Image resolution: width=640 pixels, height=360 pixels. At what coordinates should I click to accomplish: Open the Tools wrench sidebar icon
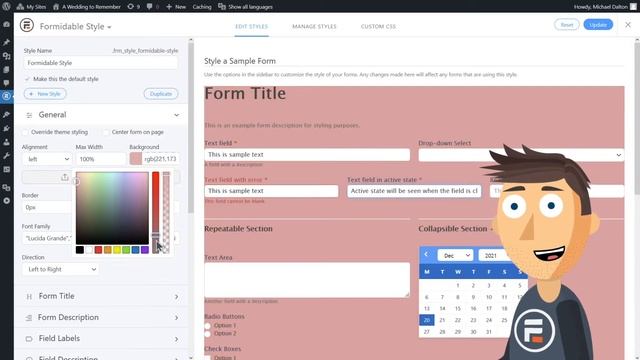(7, 156)
